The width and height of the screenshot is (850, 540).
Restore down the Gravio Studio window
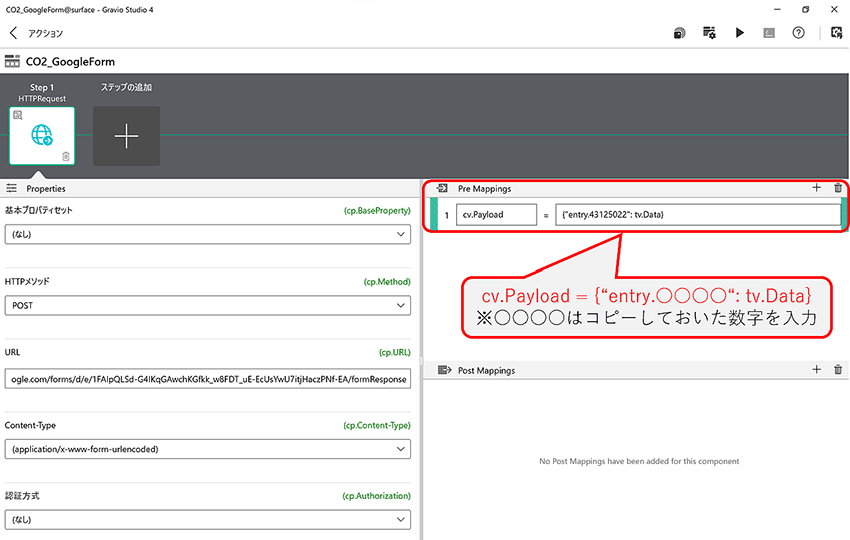(806, 9)
